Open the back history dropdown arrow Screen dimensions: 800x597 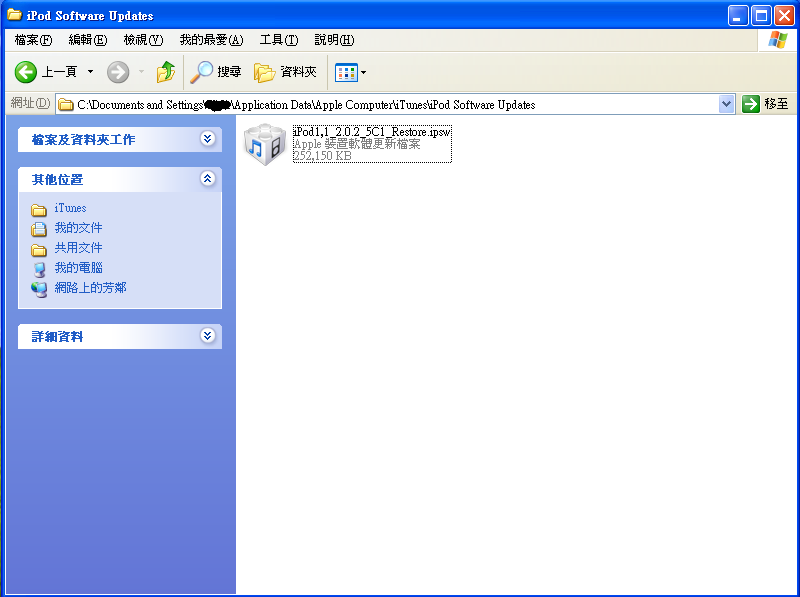(x=90, y=72)
